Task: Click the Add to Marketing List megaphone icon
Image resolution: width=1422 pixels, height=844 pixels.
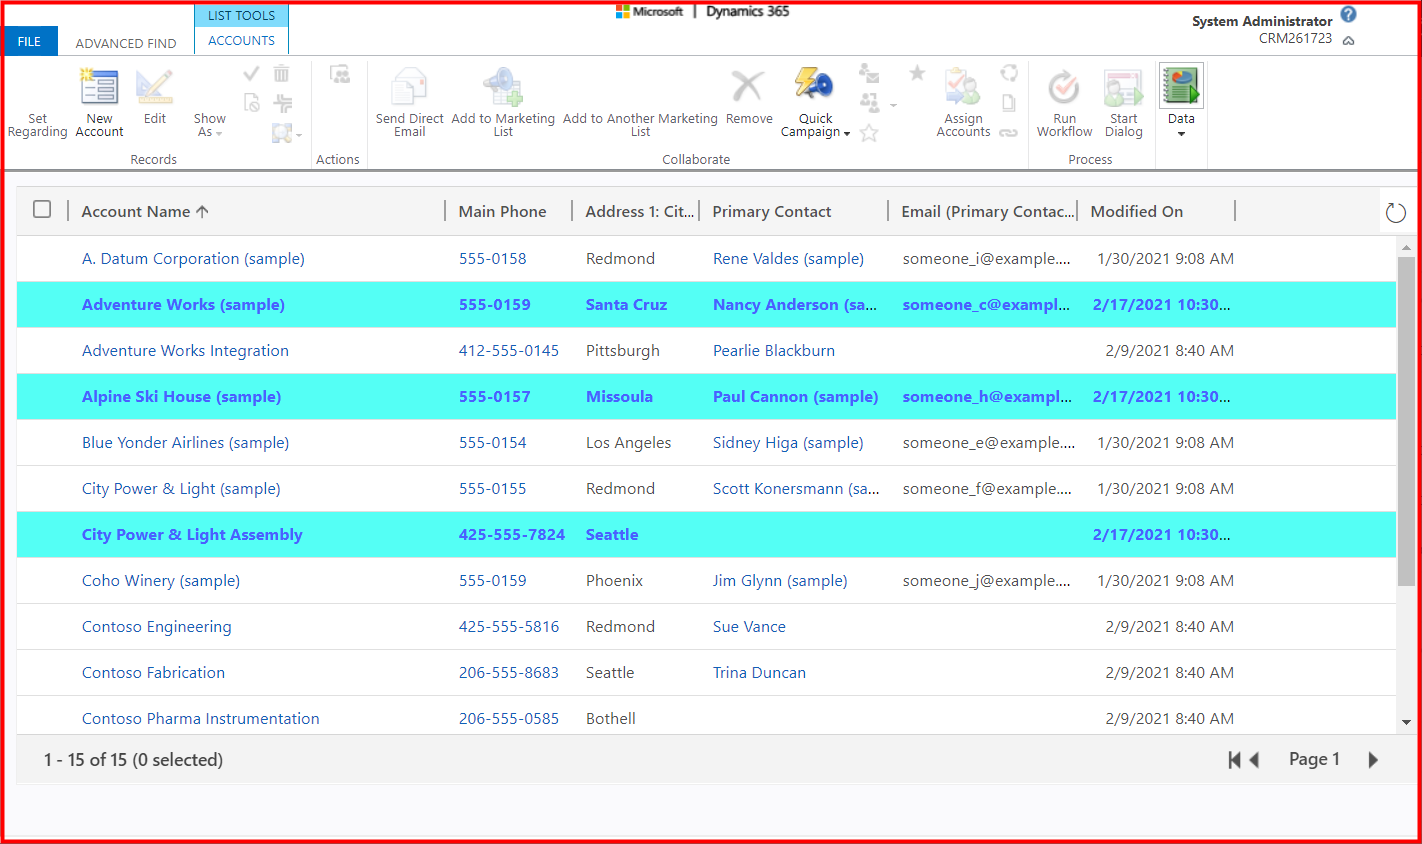Action: (x=503, y=88)
